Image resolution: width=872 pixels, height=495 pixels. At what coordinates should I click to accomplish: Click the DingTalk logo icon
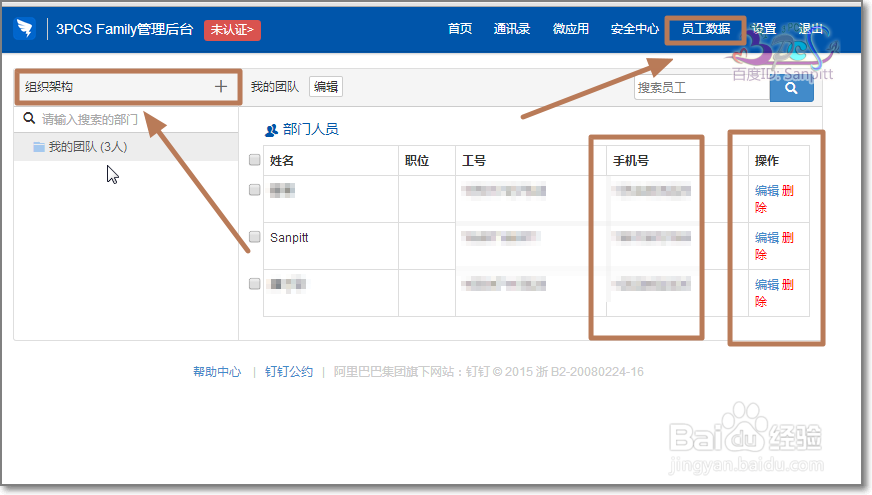(25, 28)
